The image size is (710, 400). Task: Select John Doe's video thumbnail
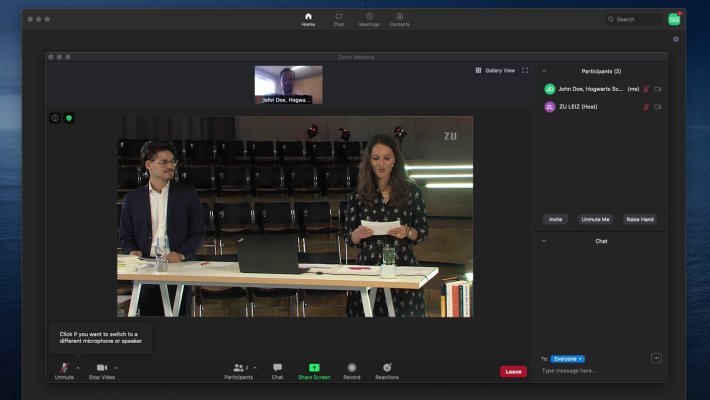[x=288, y=85]
